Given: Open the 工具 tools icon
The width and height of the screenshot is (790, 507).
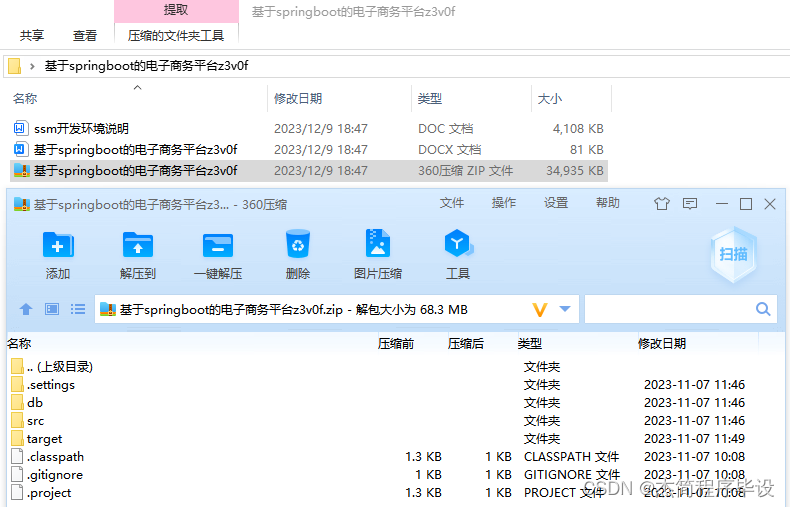Looking at the screenshot, I should click(457, 244).
